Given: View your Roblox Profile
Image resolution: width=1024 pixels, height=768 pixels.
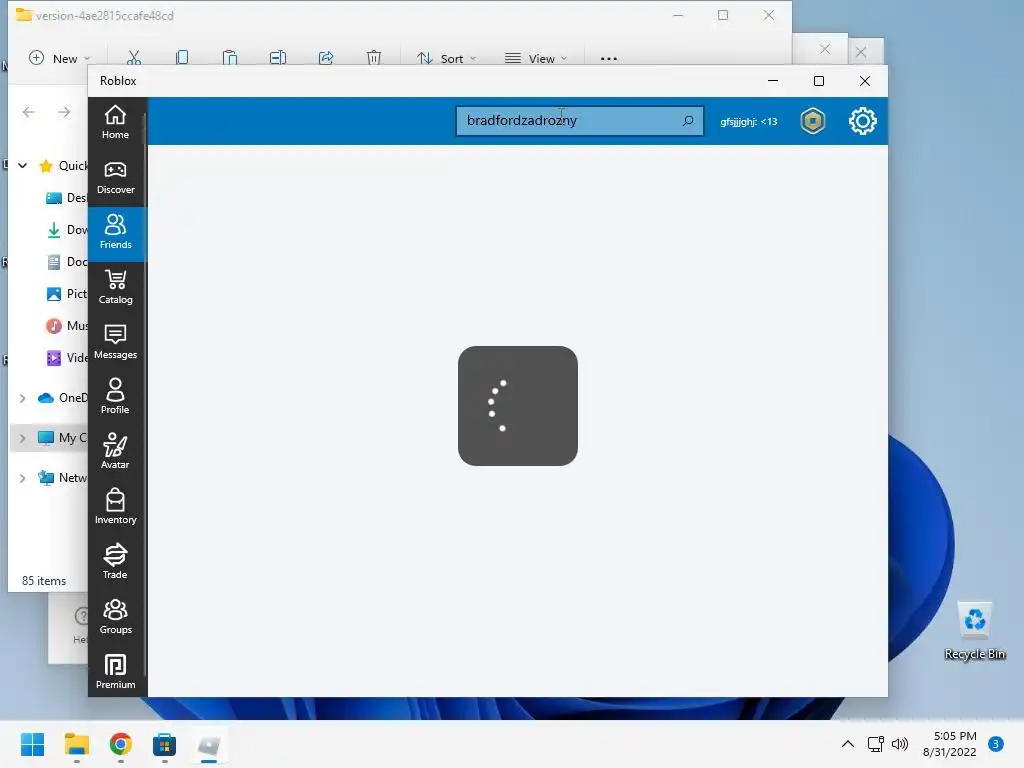Looking at the screenshot, I should 116,397.
